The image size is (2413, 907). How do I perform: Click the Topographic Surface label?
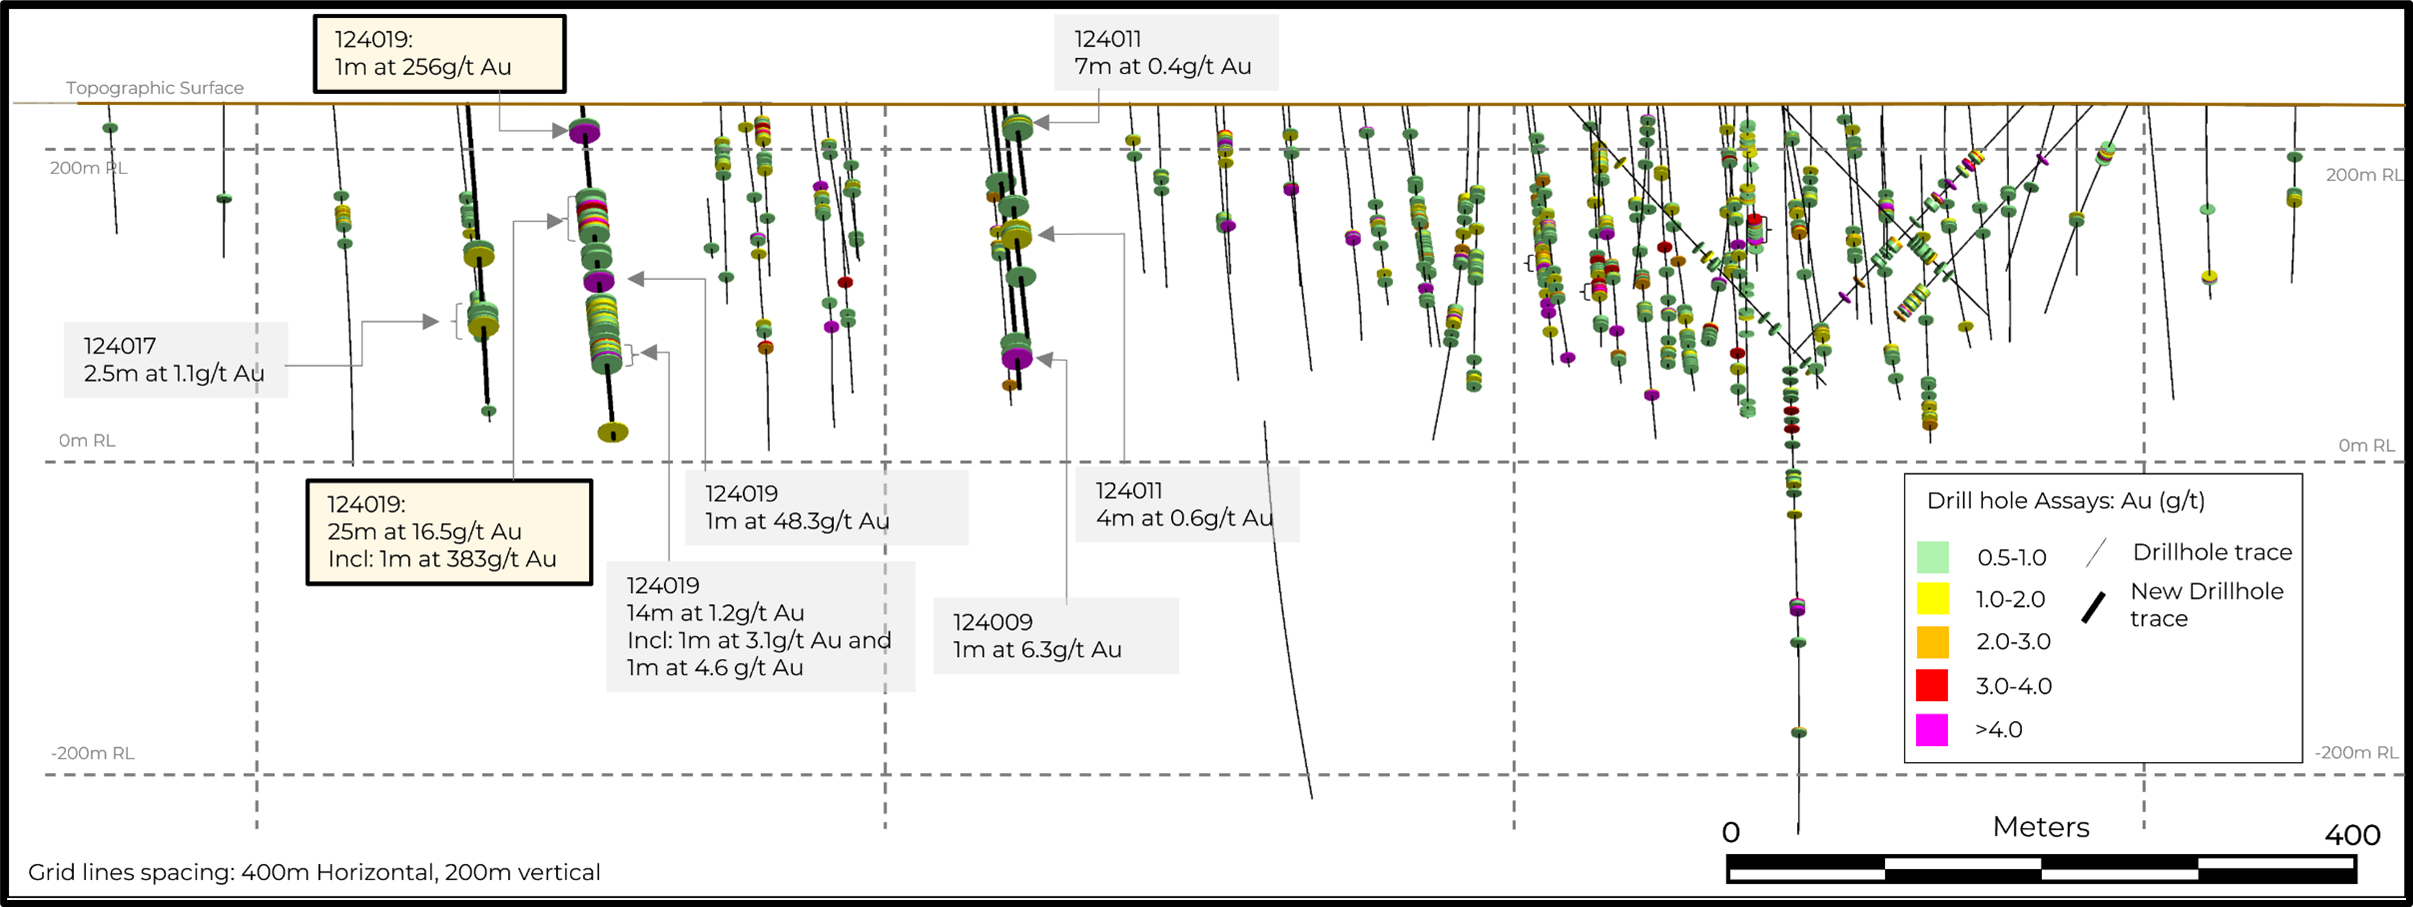(155, 88)
